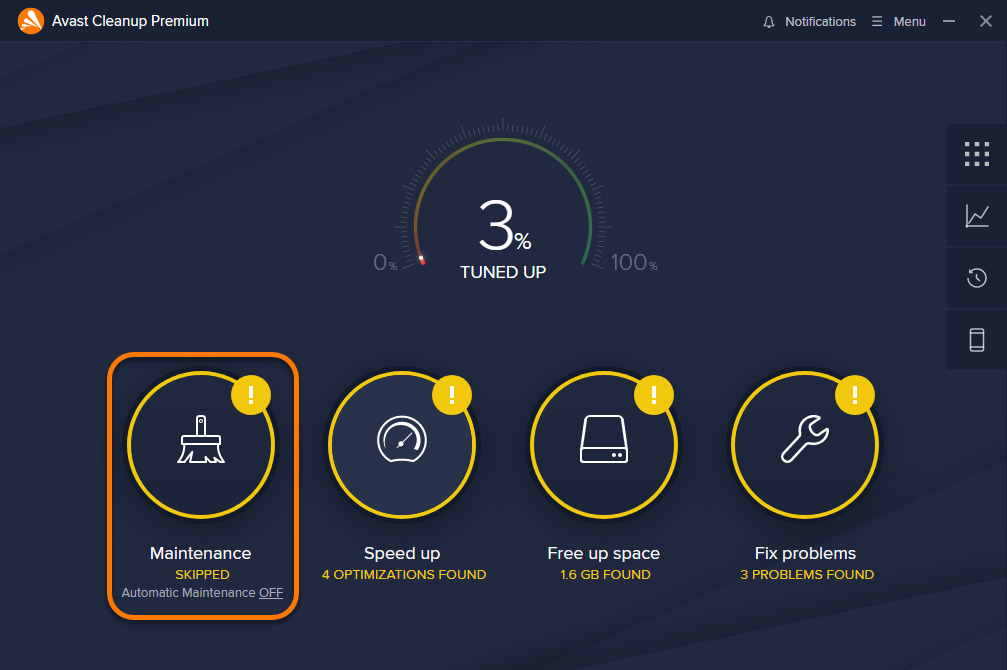The height and width of the screenshot is (670, 1007).
Task: Toggle Automatic Maintenance OFF link
Action: point(271,593)
